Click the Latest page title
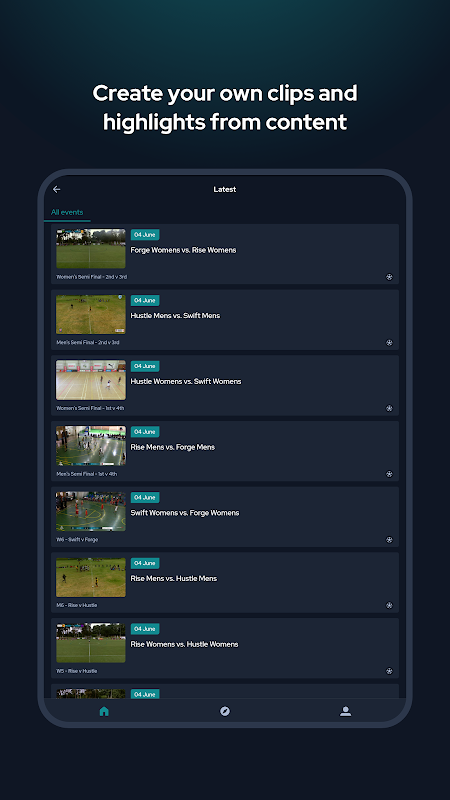450x800 pixels. pyautogui.click(x=224, y=189)
